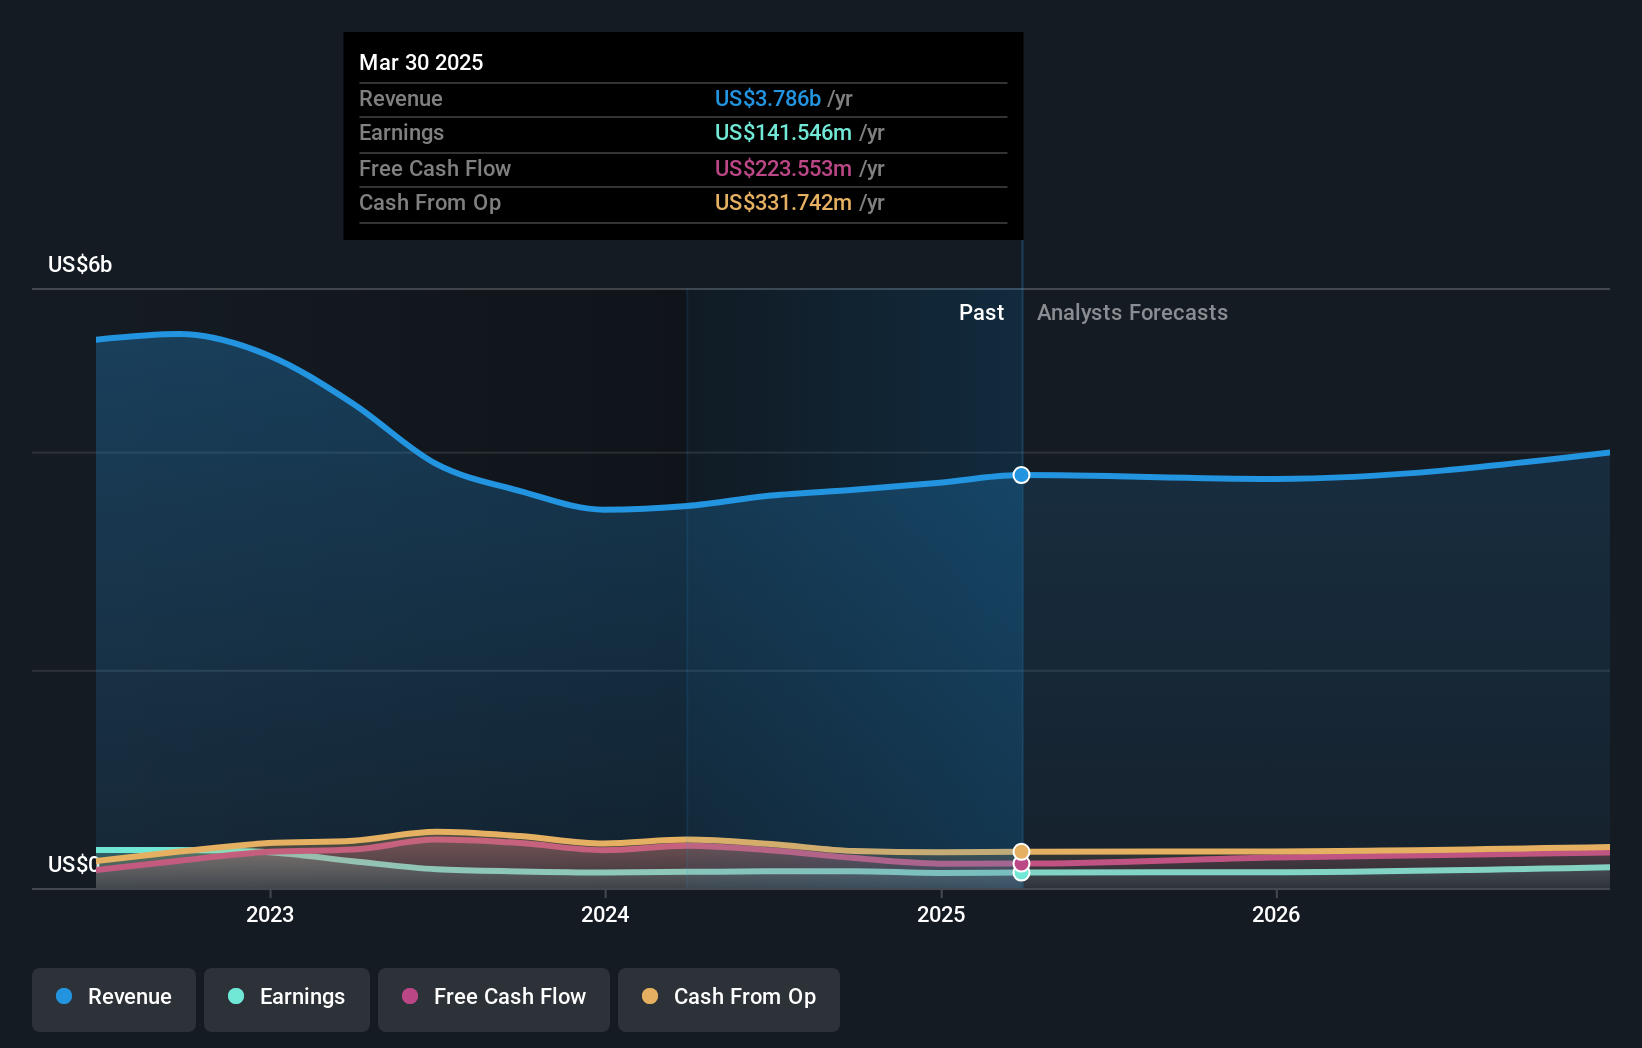Select the Revenue data point on the chart

(1021, 475)
